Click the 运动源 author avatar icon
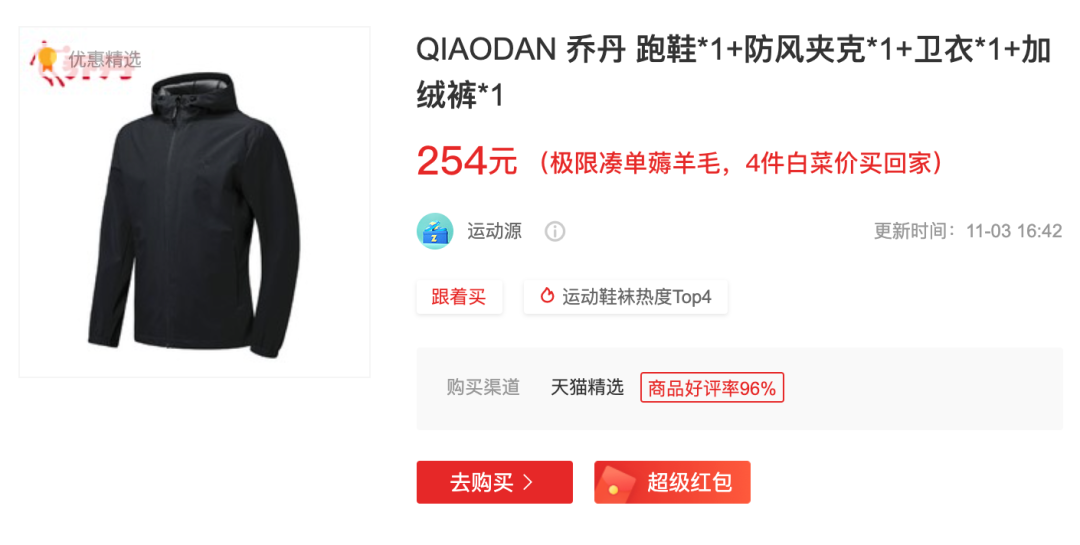 tap(435, 231)
